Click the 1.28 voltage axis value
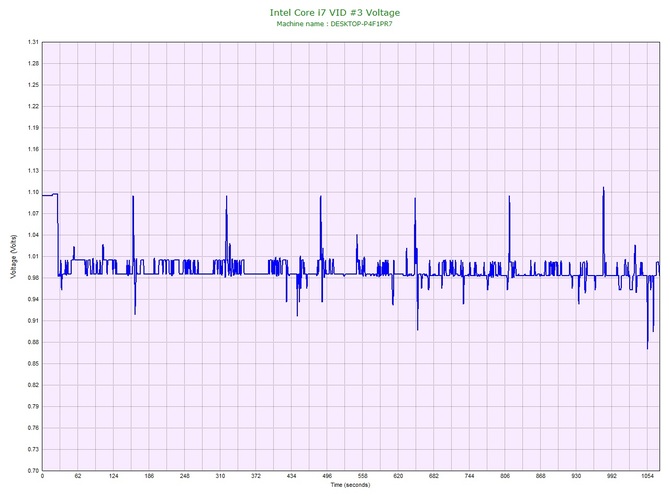Viewport: 670px width, 502px height. (33, 63)
